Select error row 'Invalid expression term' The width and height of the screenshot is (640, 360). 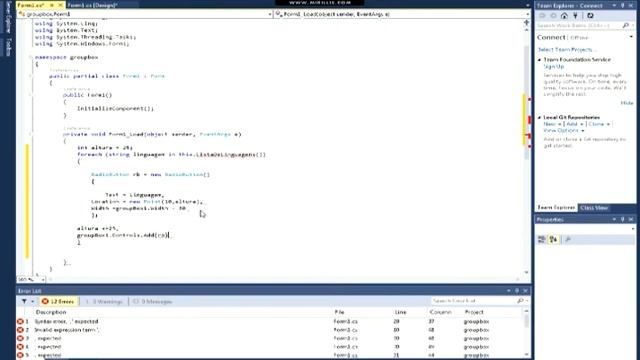pyautogui.click(x=269, y=330)
